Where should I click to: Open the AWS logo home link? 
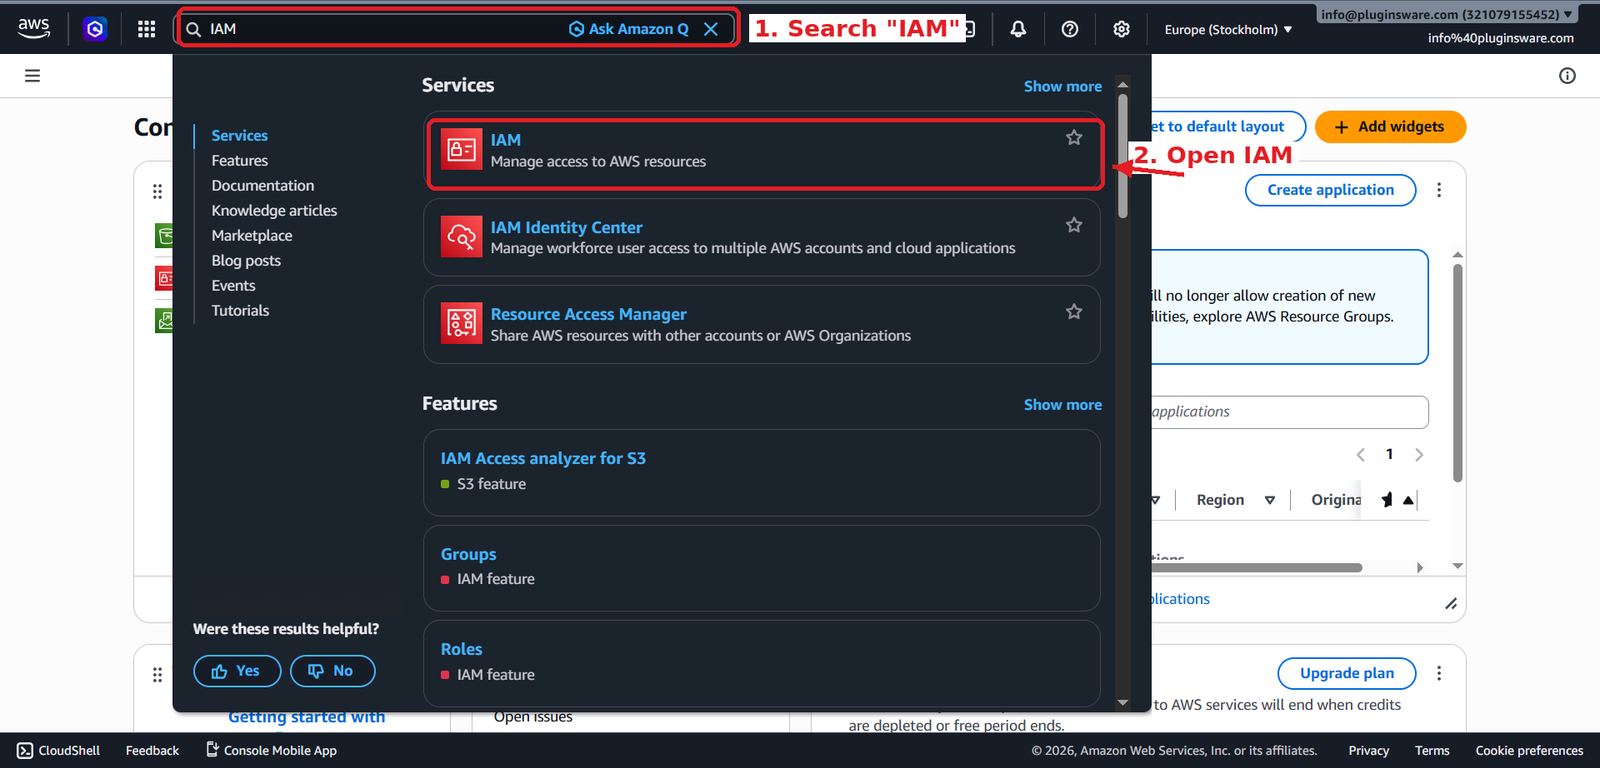click(34, 28)
